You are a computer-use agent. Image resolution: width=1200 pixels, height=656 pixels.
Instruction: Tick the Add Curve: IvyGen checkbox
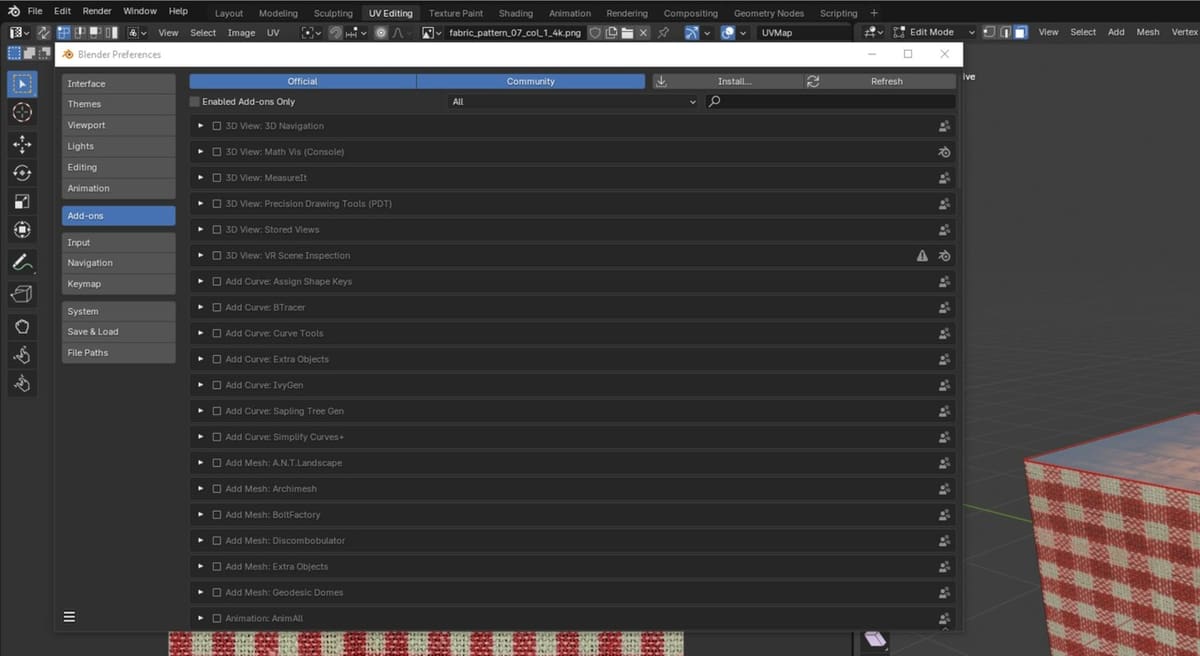click(216, 385)
